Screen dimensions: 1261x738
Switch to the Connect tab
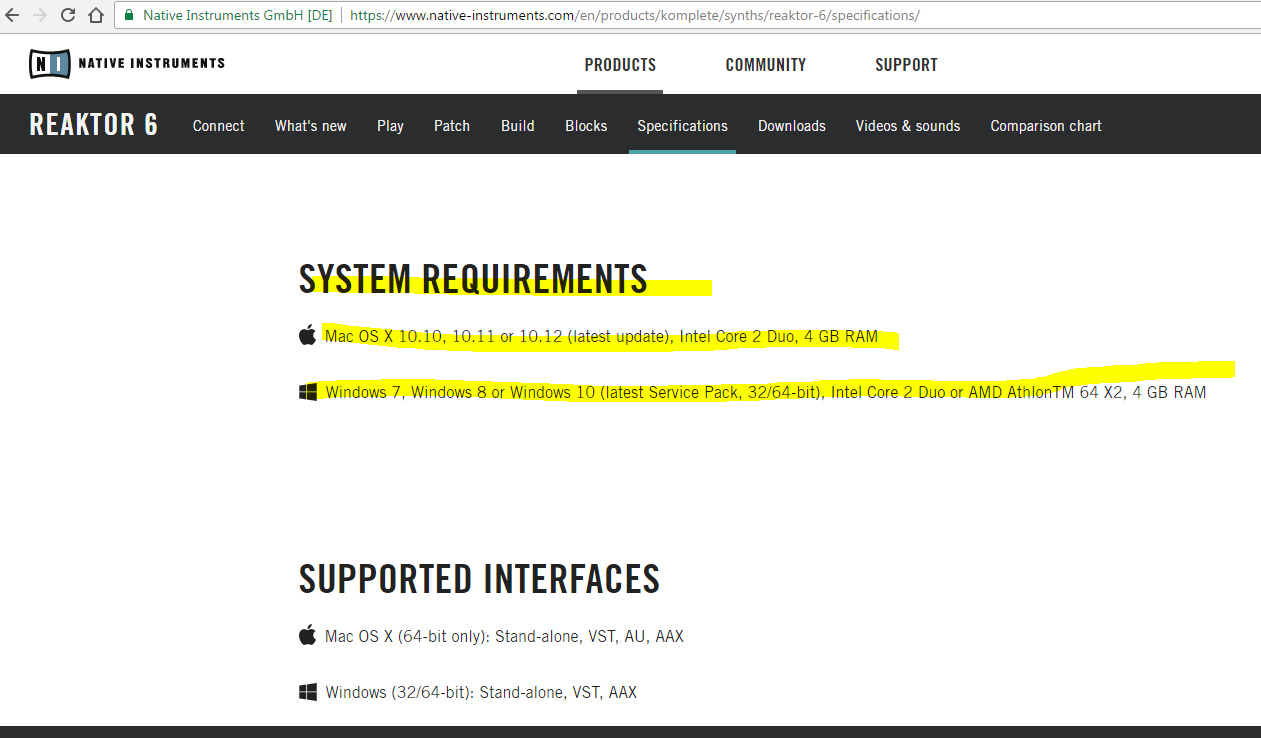[x=219, y=126]
